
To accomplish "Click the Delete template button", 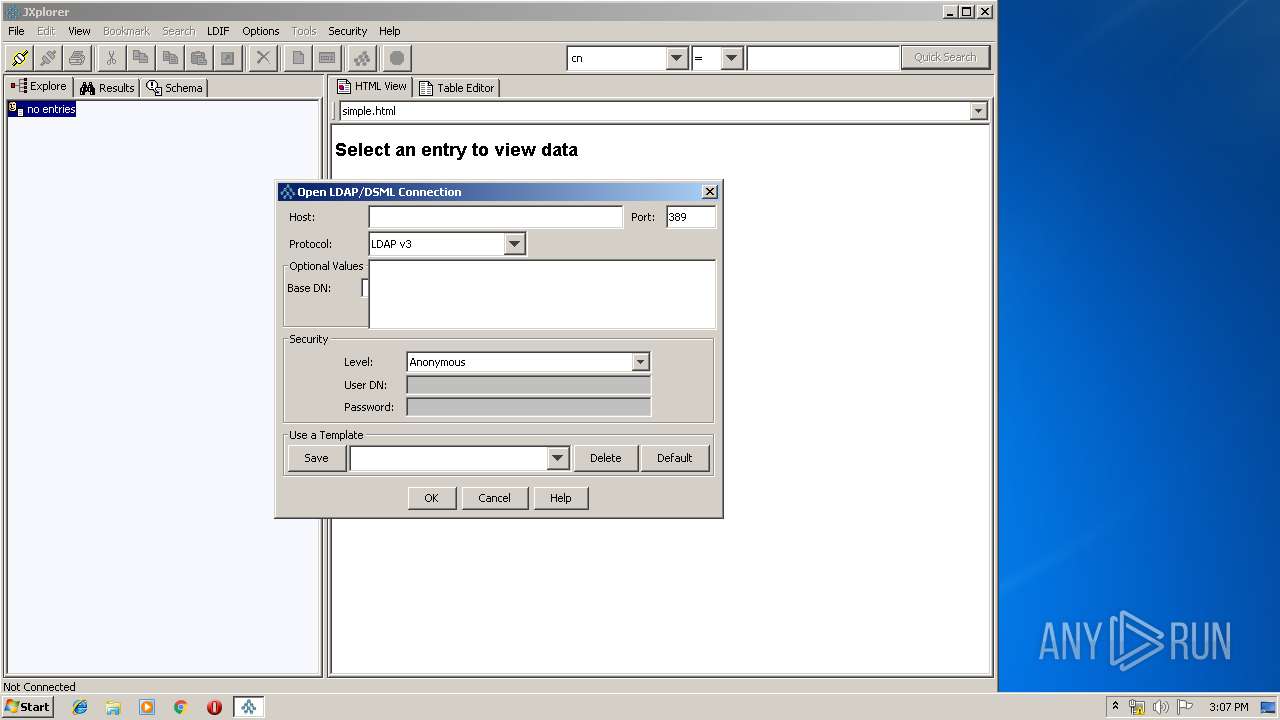I will pos(605,458).
